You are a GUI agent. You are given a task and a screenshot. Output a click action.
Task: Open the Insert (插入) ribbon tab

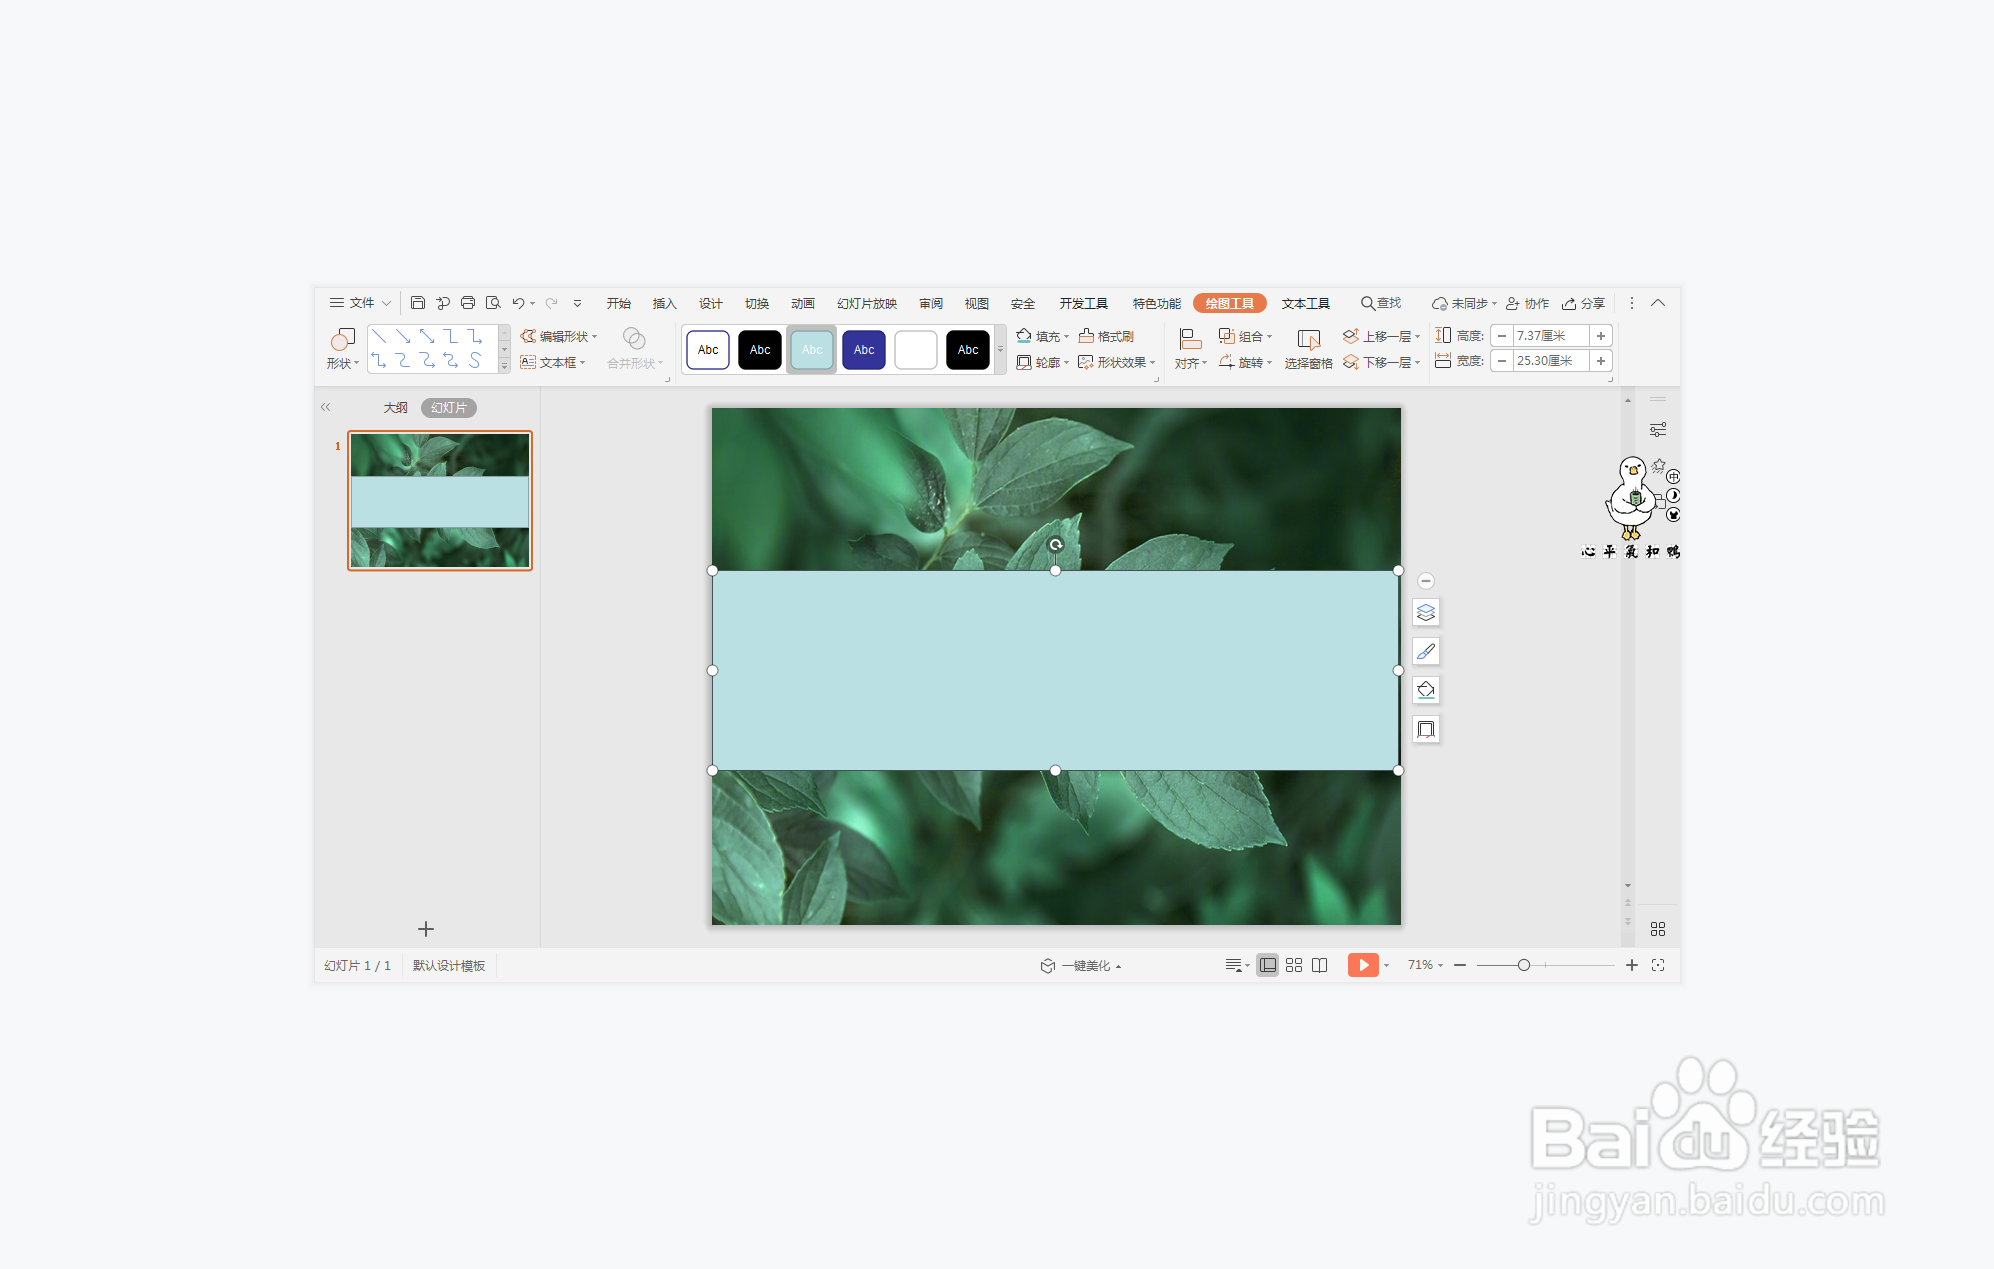tap(664, 303)
